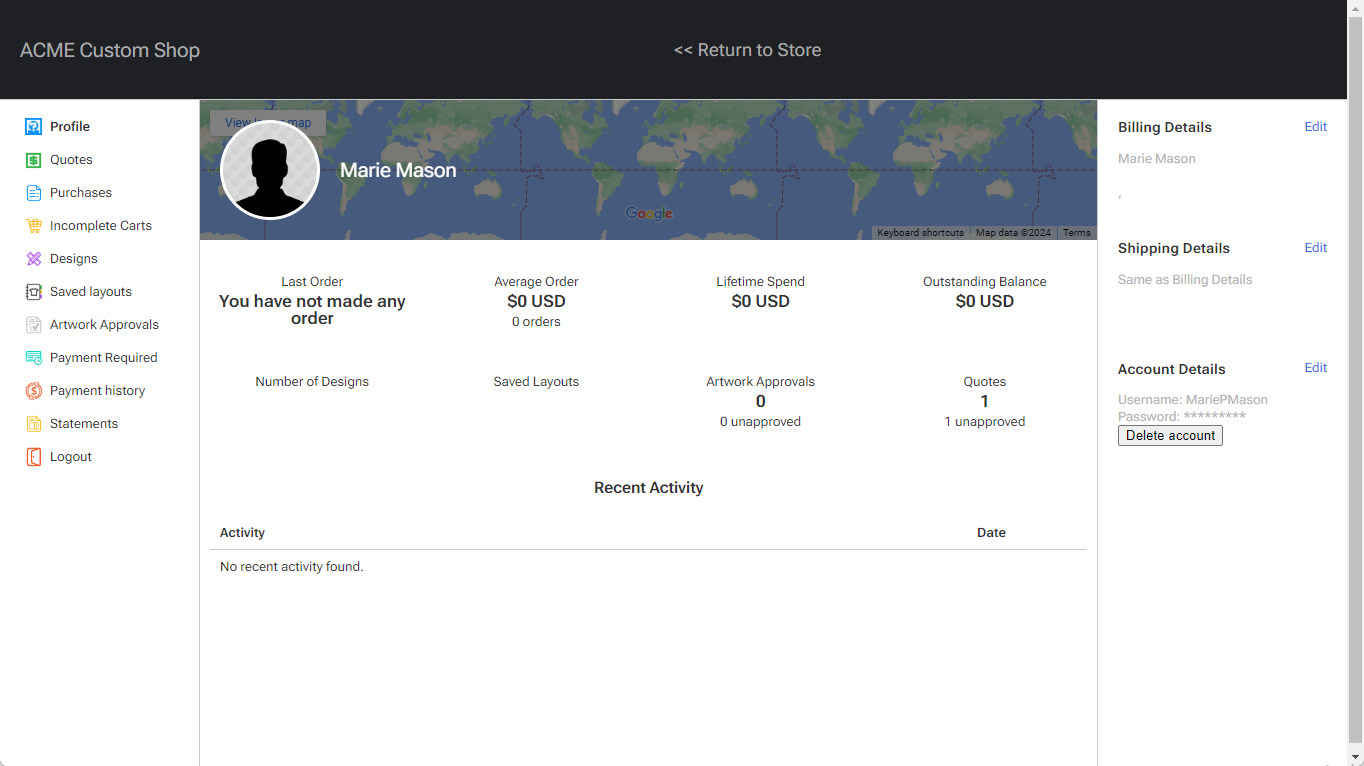This screenshot has height=766, width=1364.
Task: Click Edit next to Billing Details
Action: click(x=1315, y=126)
